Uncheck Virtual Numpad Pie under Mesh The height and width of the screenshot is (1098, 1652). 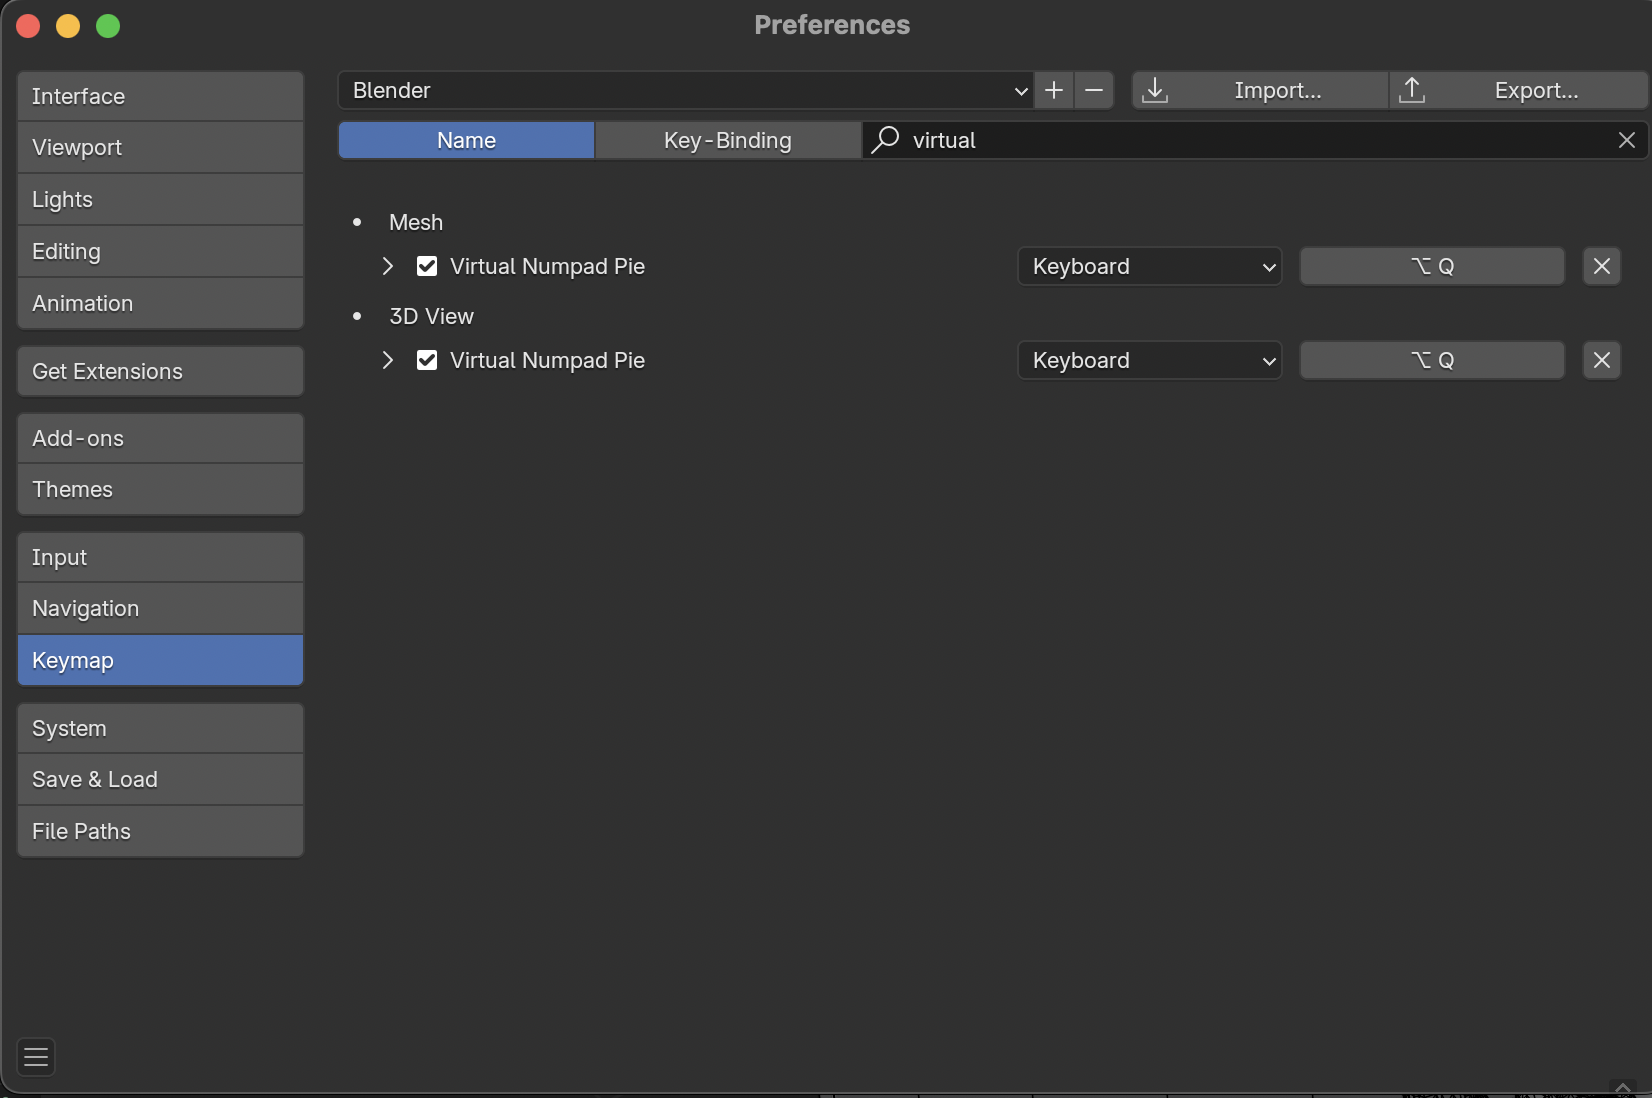[x=426, y=266]
